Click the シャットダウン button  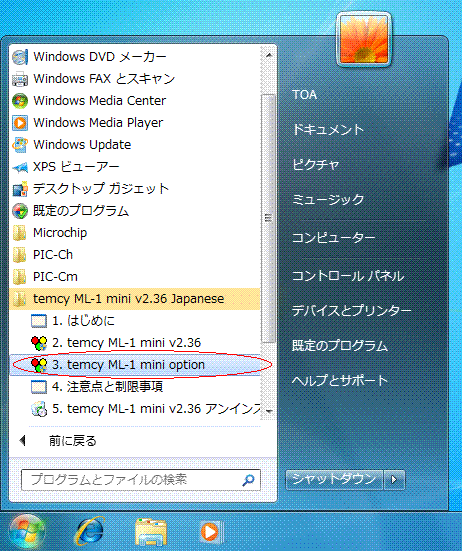[x=334, y=479]
